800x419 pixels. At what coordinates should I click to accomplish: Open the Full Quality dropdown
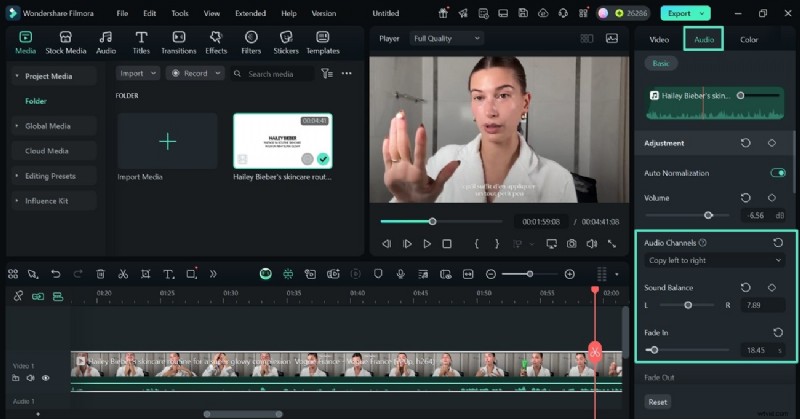[x=446, y=38]
